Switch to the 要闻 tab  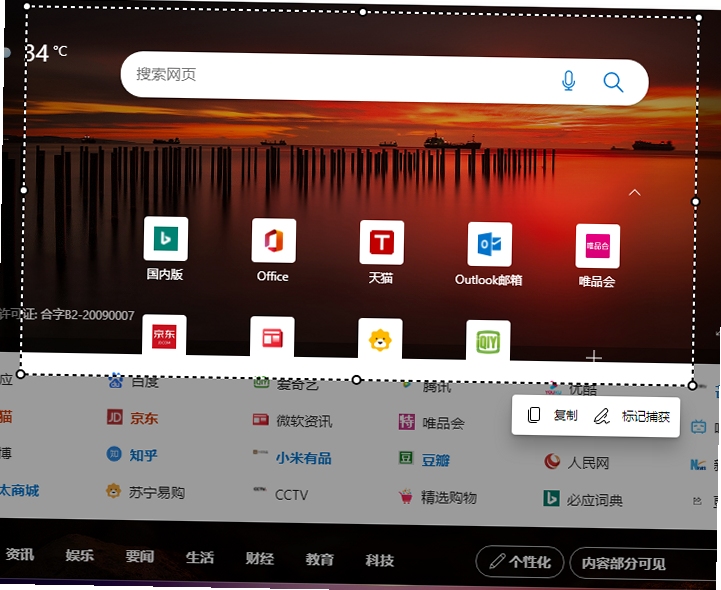[x=139, y=556]
